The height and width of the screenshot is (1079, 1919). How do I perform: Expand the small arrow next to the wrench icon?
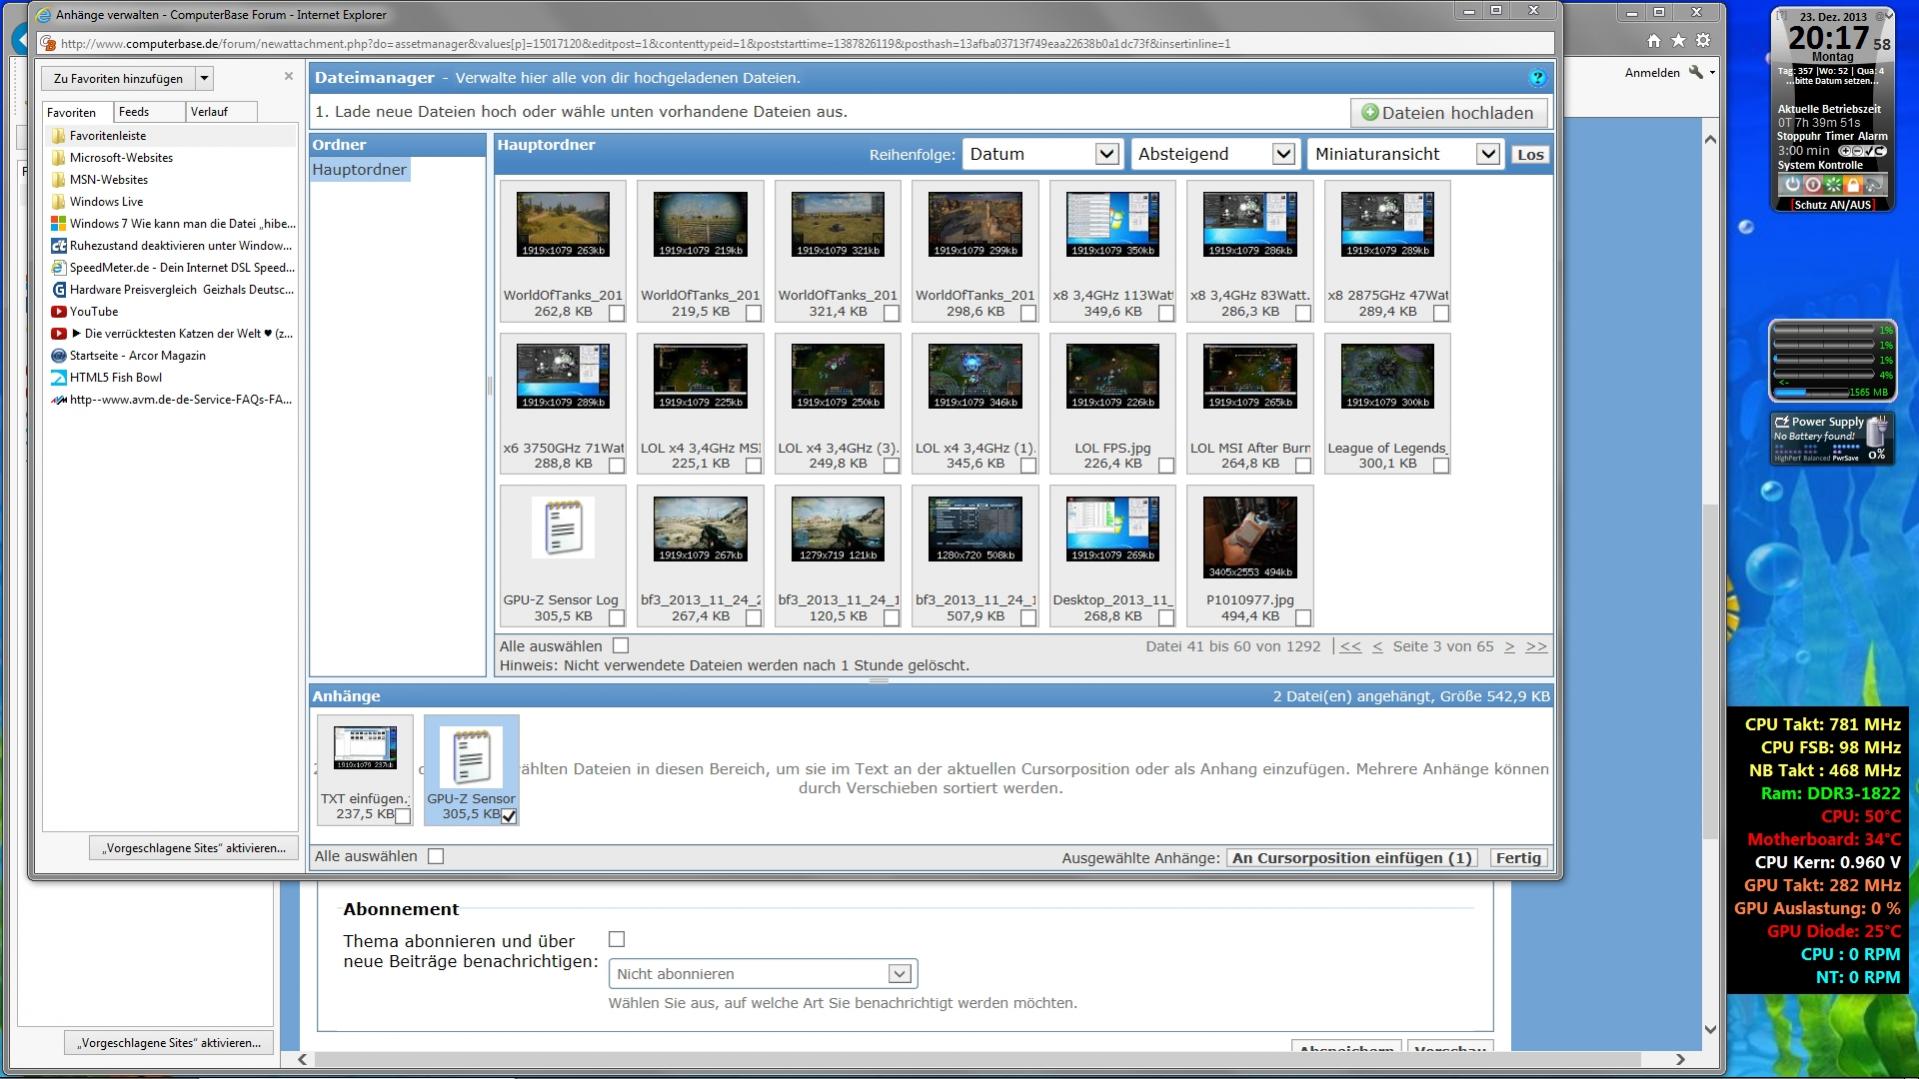(x=1712, y=73)
